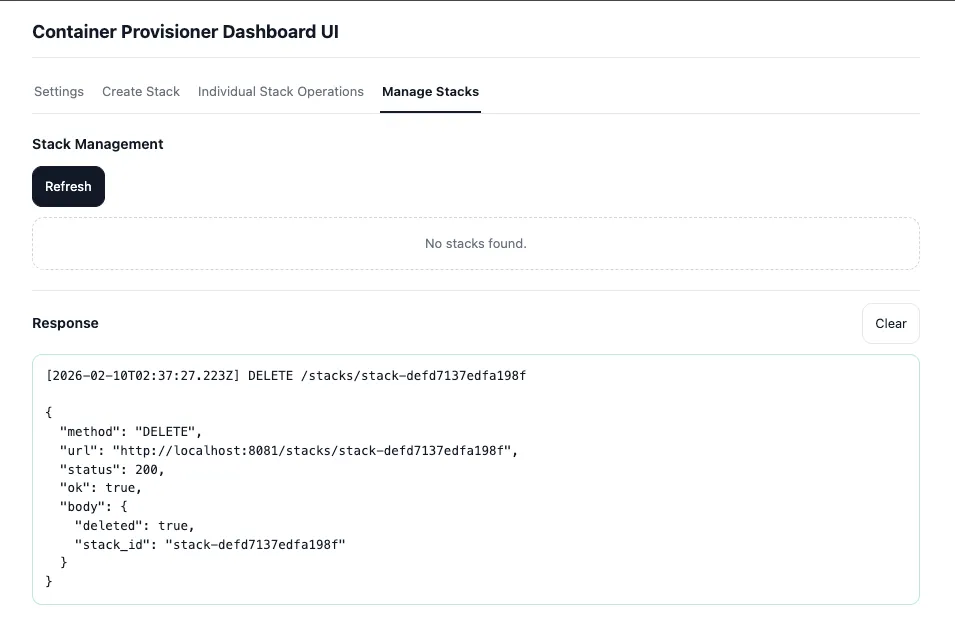This screenshot has width=955, height=623.
Task: Click the Stack Management heading
Action: 98,144
